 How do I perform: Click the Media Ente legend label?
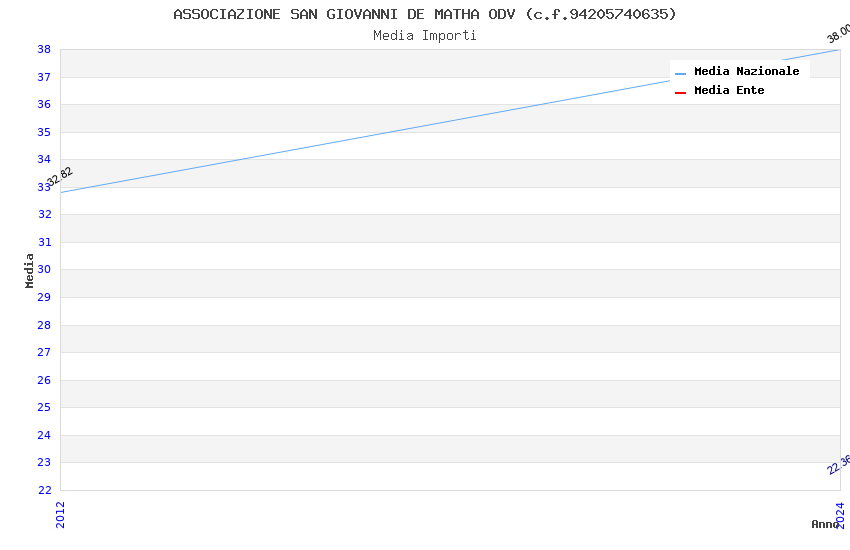729,90
